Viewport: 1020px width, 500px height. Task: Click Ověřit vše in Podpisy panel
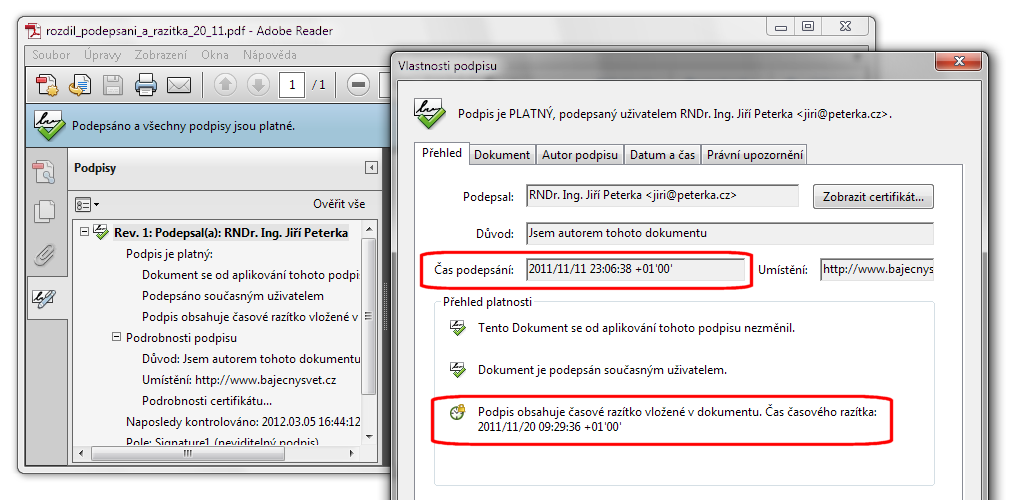[x=339, y=204]
